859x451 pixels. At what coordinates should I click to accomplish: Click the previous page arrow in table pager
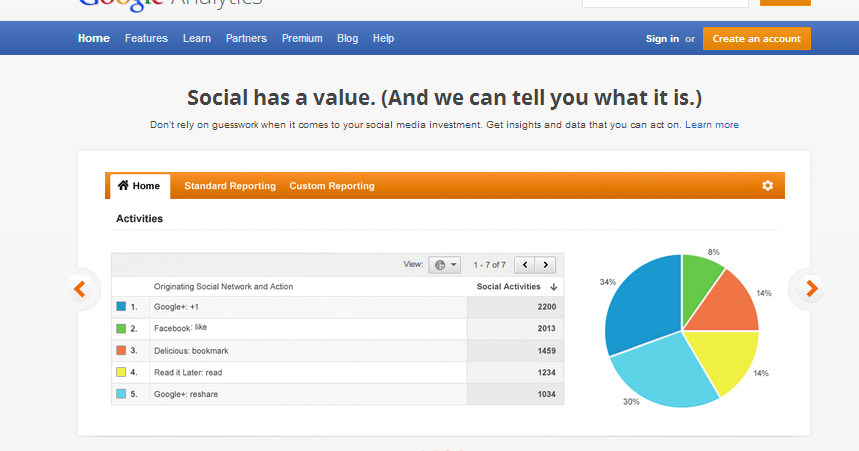525,265
